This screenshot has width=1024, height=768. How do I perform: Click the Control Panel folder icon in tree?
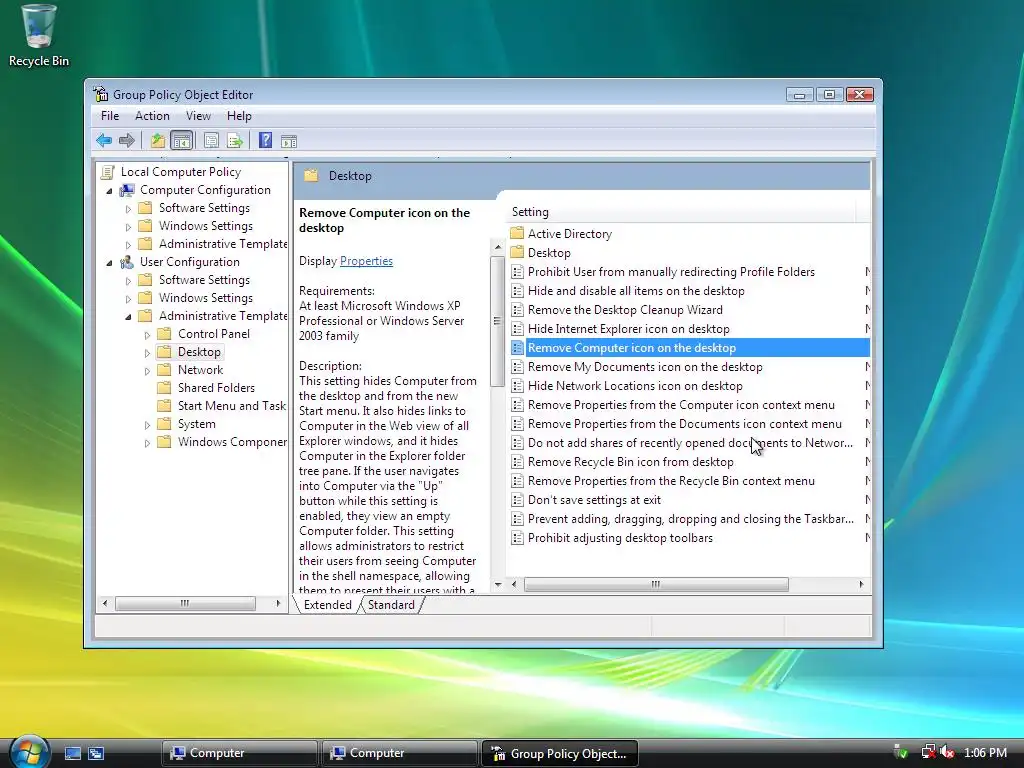165,334
